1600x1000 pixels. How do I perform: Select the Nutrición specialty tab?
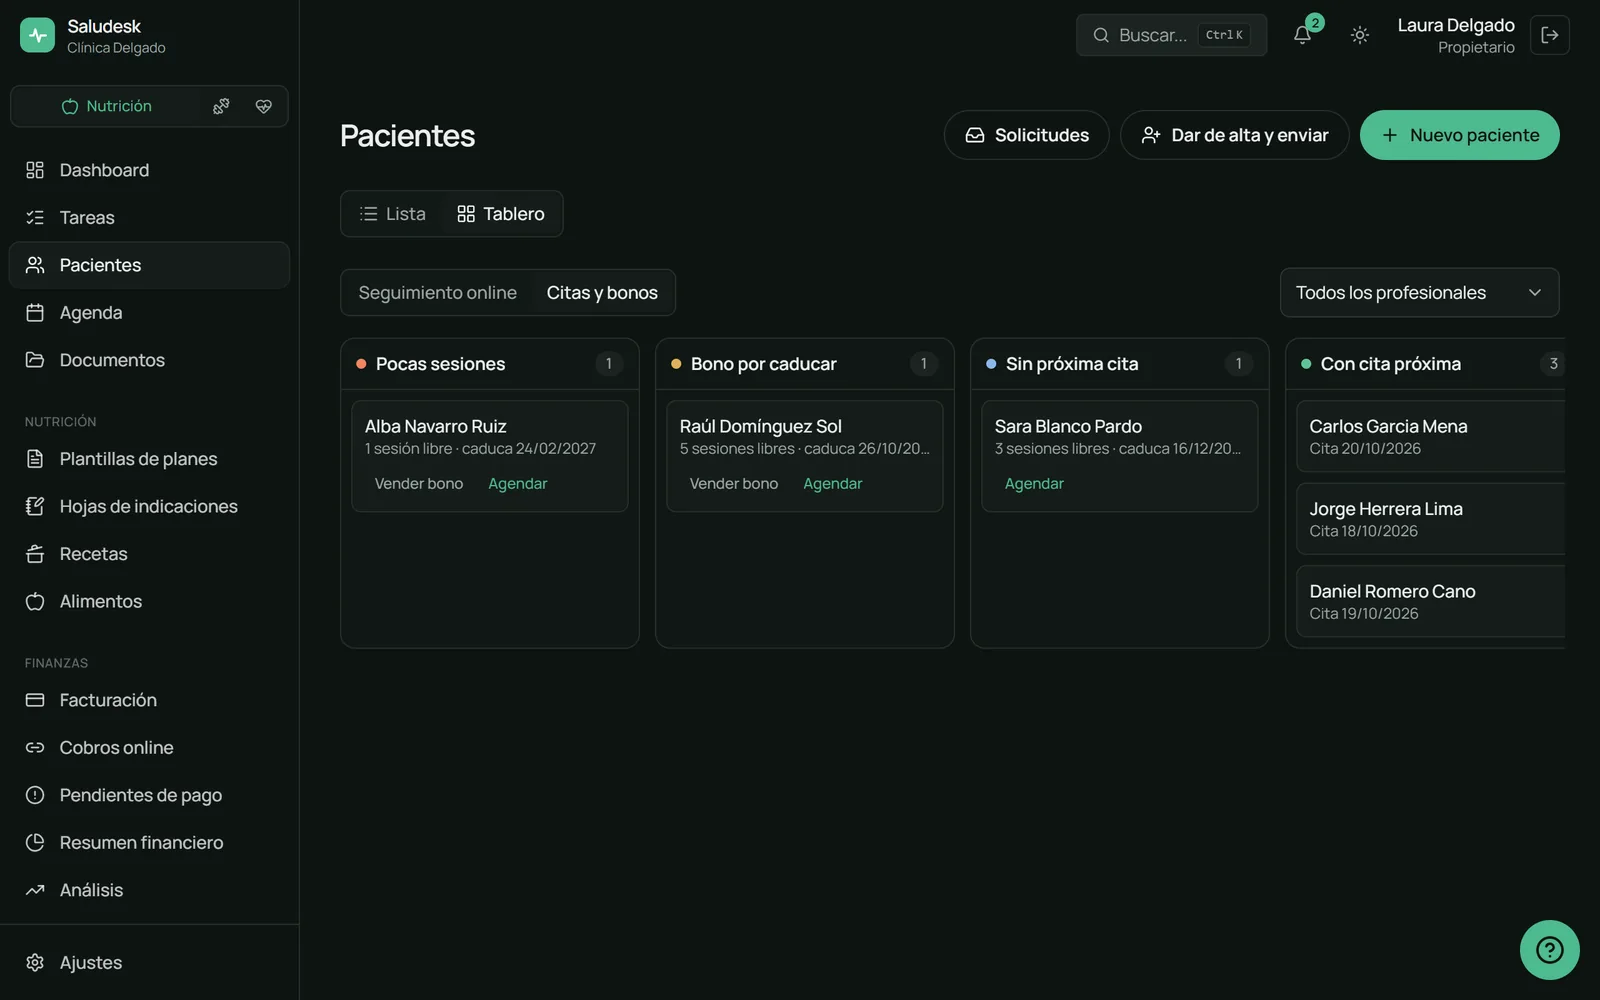[x=106, y=106]
